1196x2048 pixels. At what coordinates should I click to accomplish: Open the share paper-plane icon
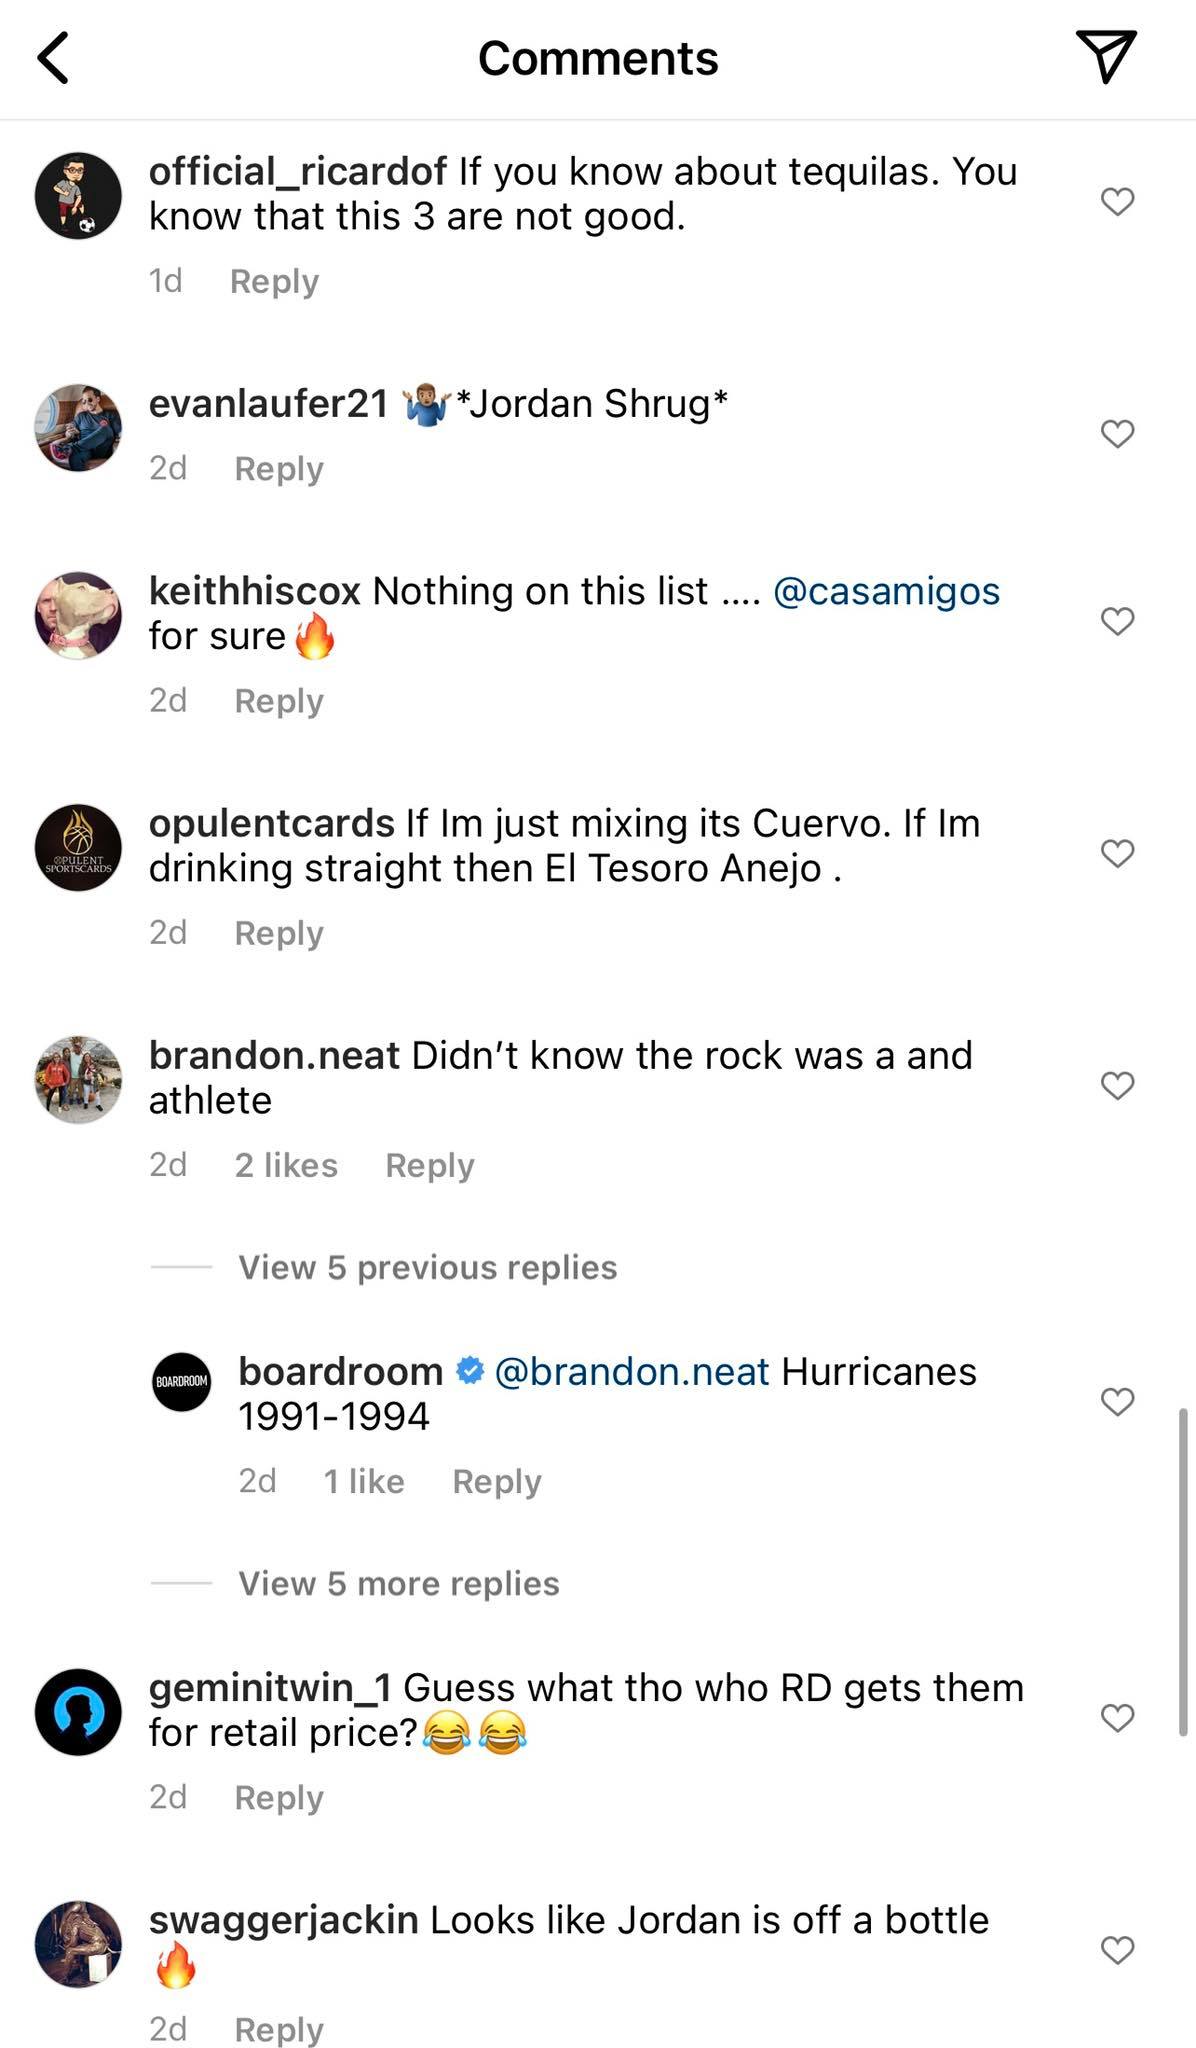1105,56
